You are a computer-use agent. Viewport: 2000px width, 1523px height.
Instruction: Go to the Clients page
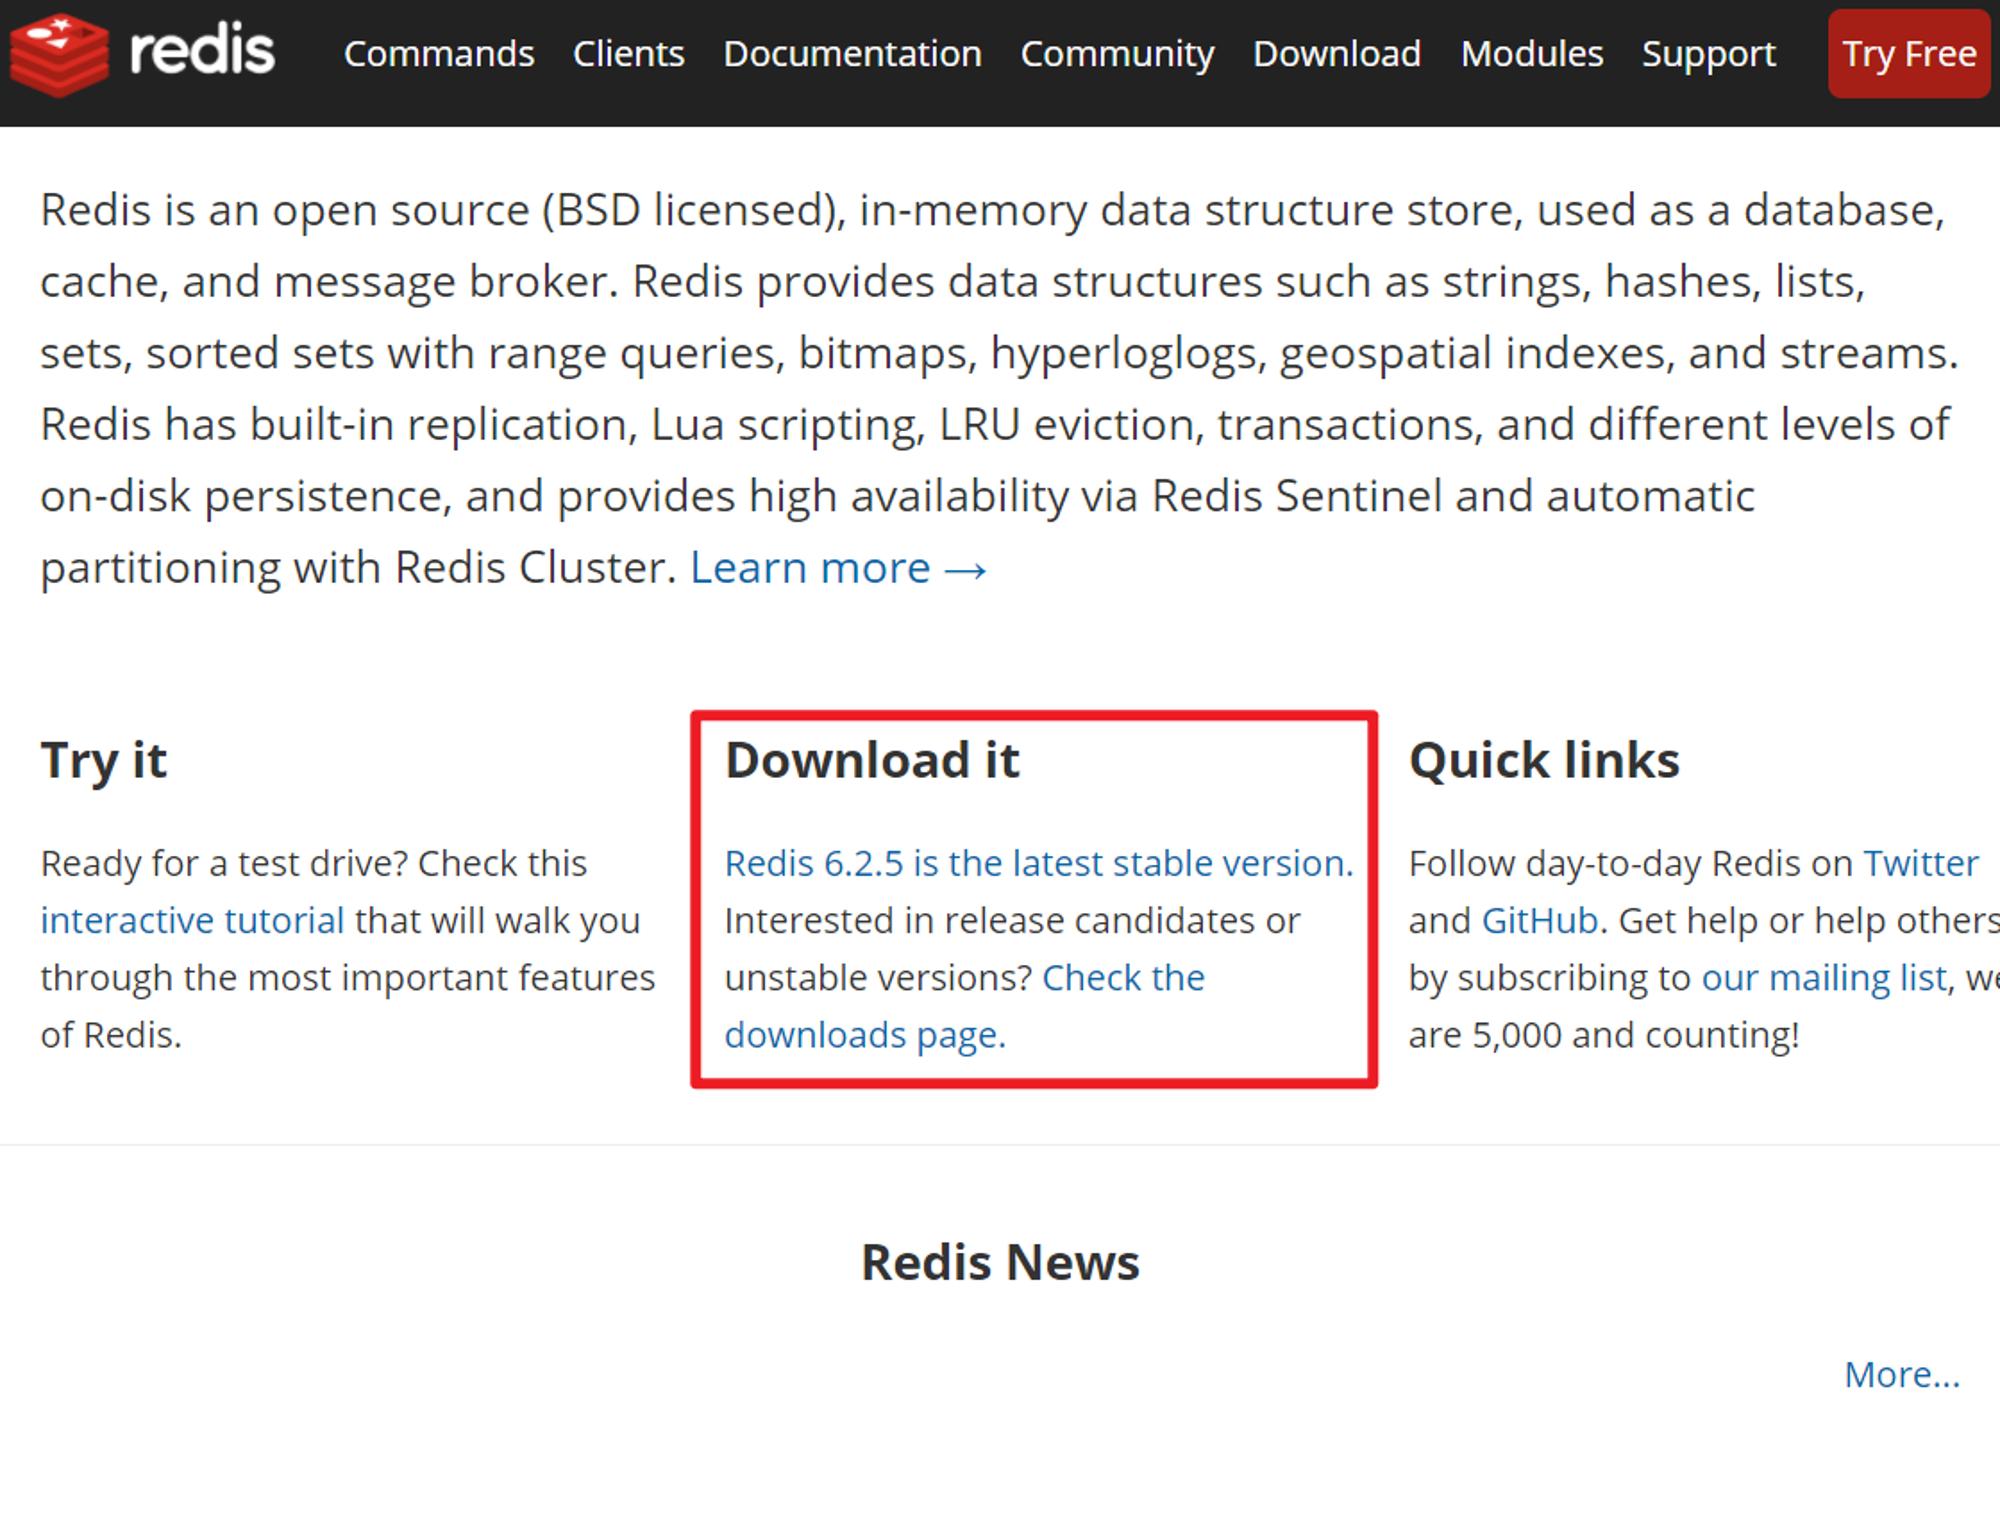[x=629, y=54]
